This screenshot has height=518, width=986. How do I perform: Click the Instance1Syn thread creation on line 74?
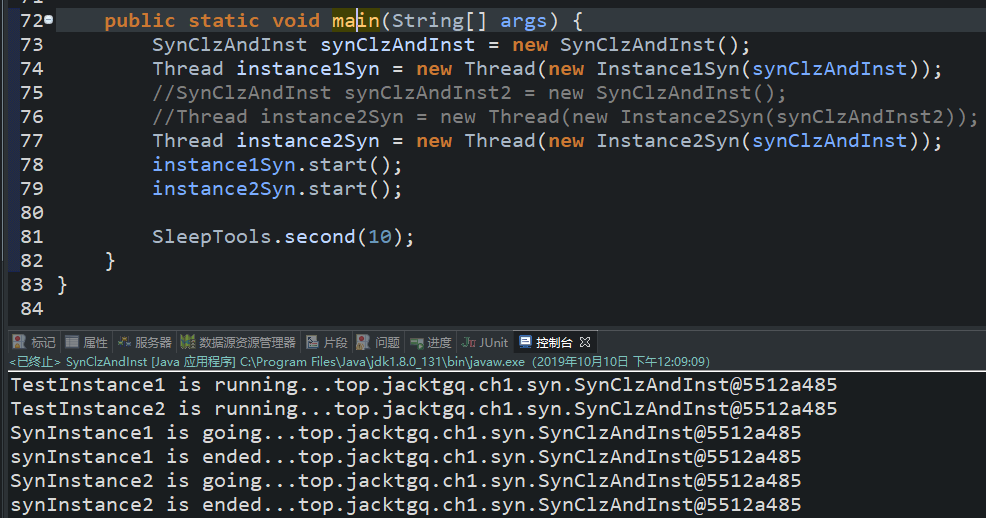(x=547, y=69)
